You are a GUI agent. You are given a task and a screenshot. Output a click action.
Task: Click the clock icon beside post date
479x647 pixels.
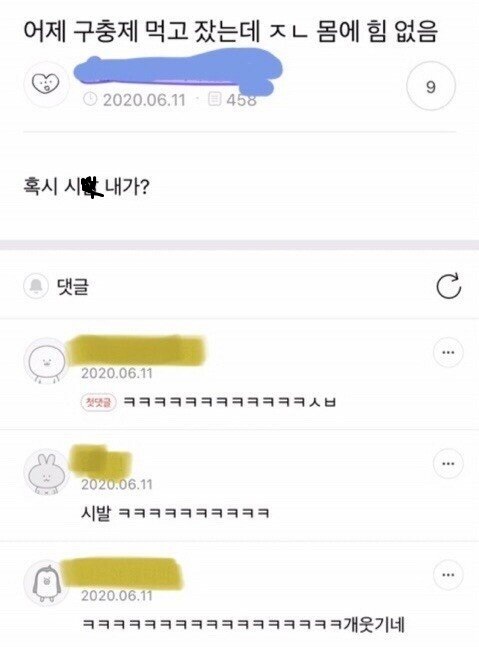(90, 99)
